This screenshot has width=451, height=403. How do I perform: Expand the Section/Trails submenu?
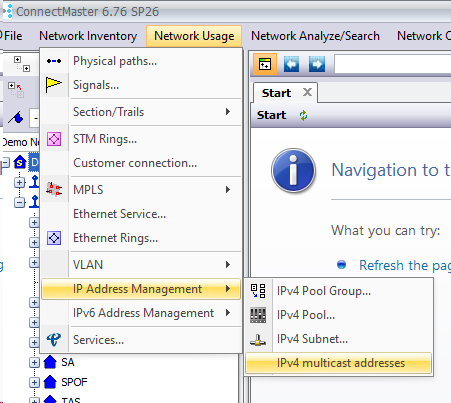[141, 112]
